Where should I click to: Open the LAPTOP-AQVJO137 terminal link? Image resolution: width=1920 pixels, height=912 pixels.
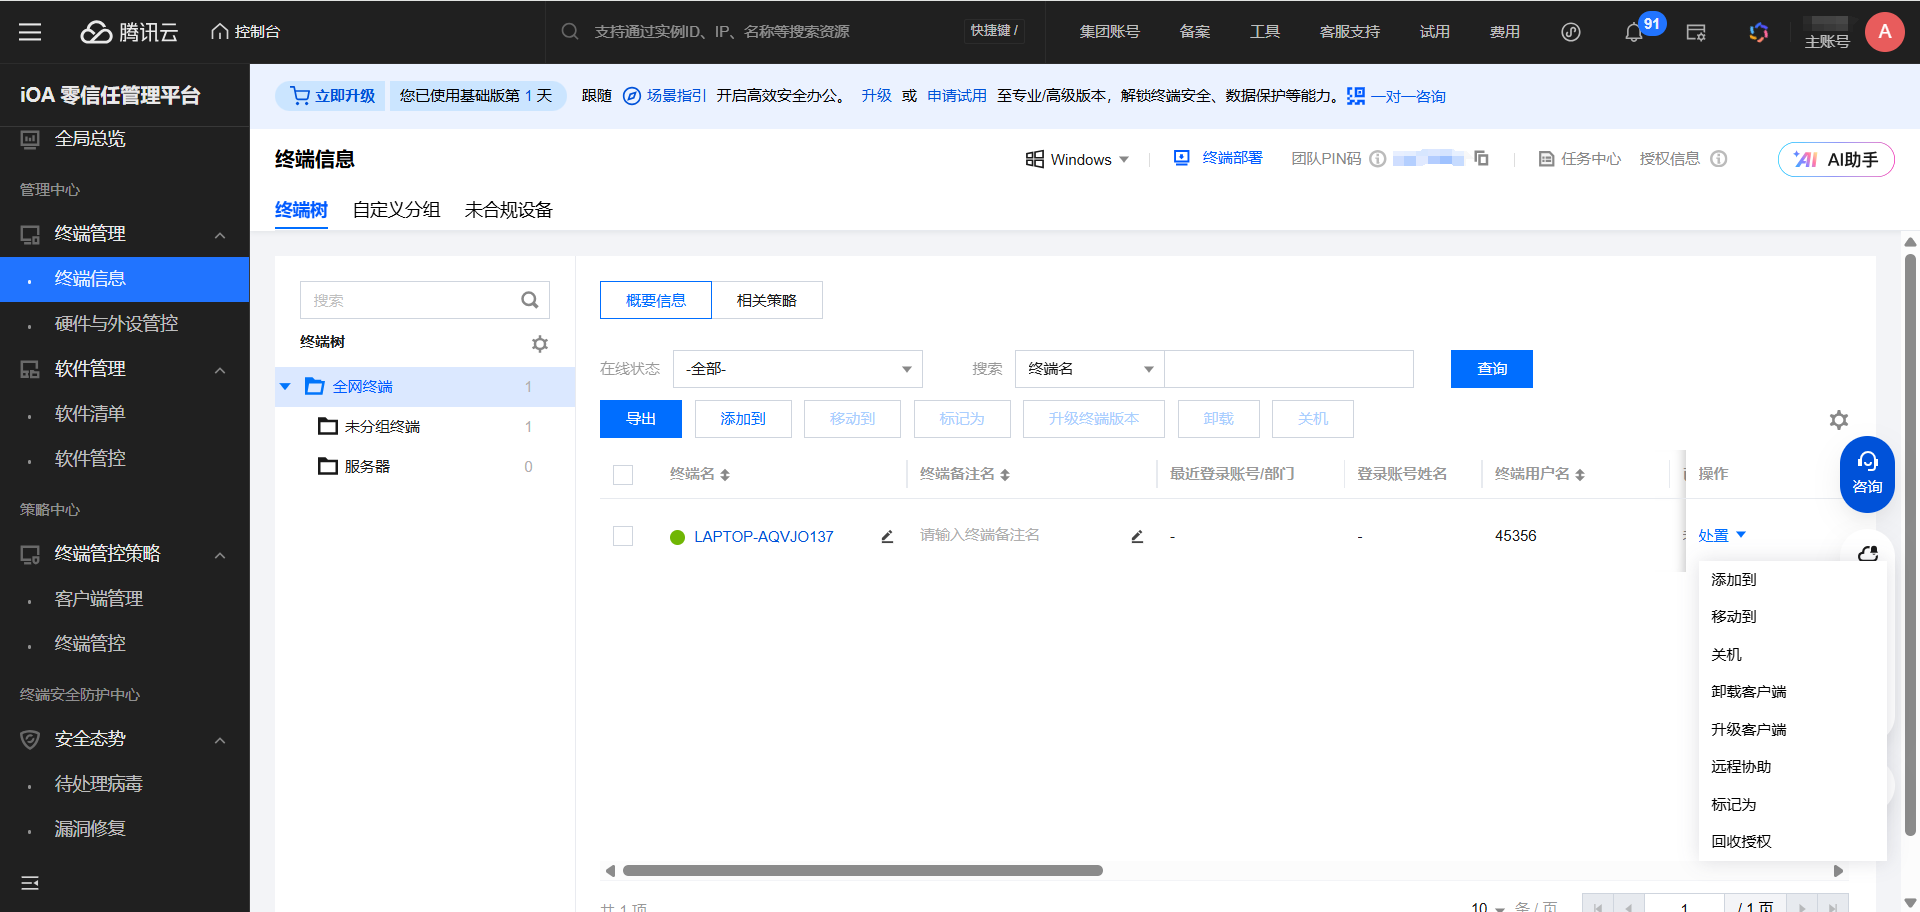click(x=763, y=537)
